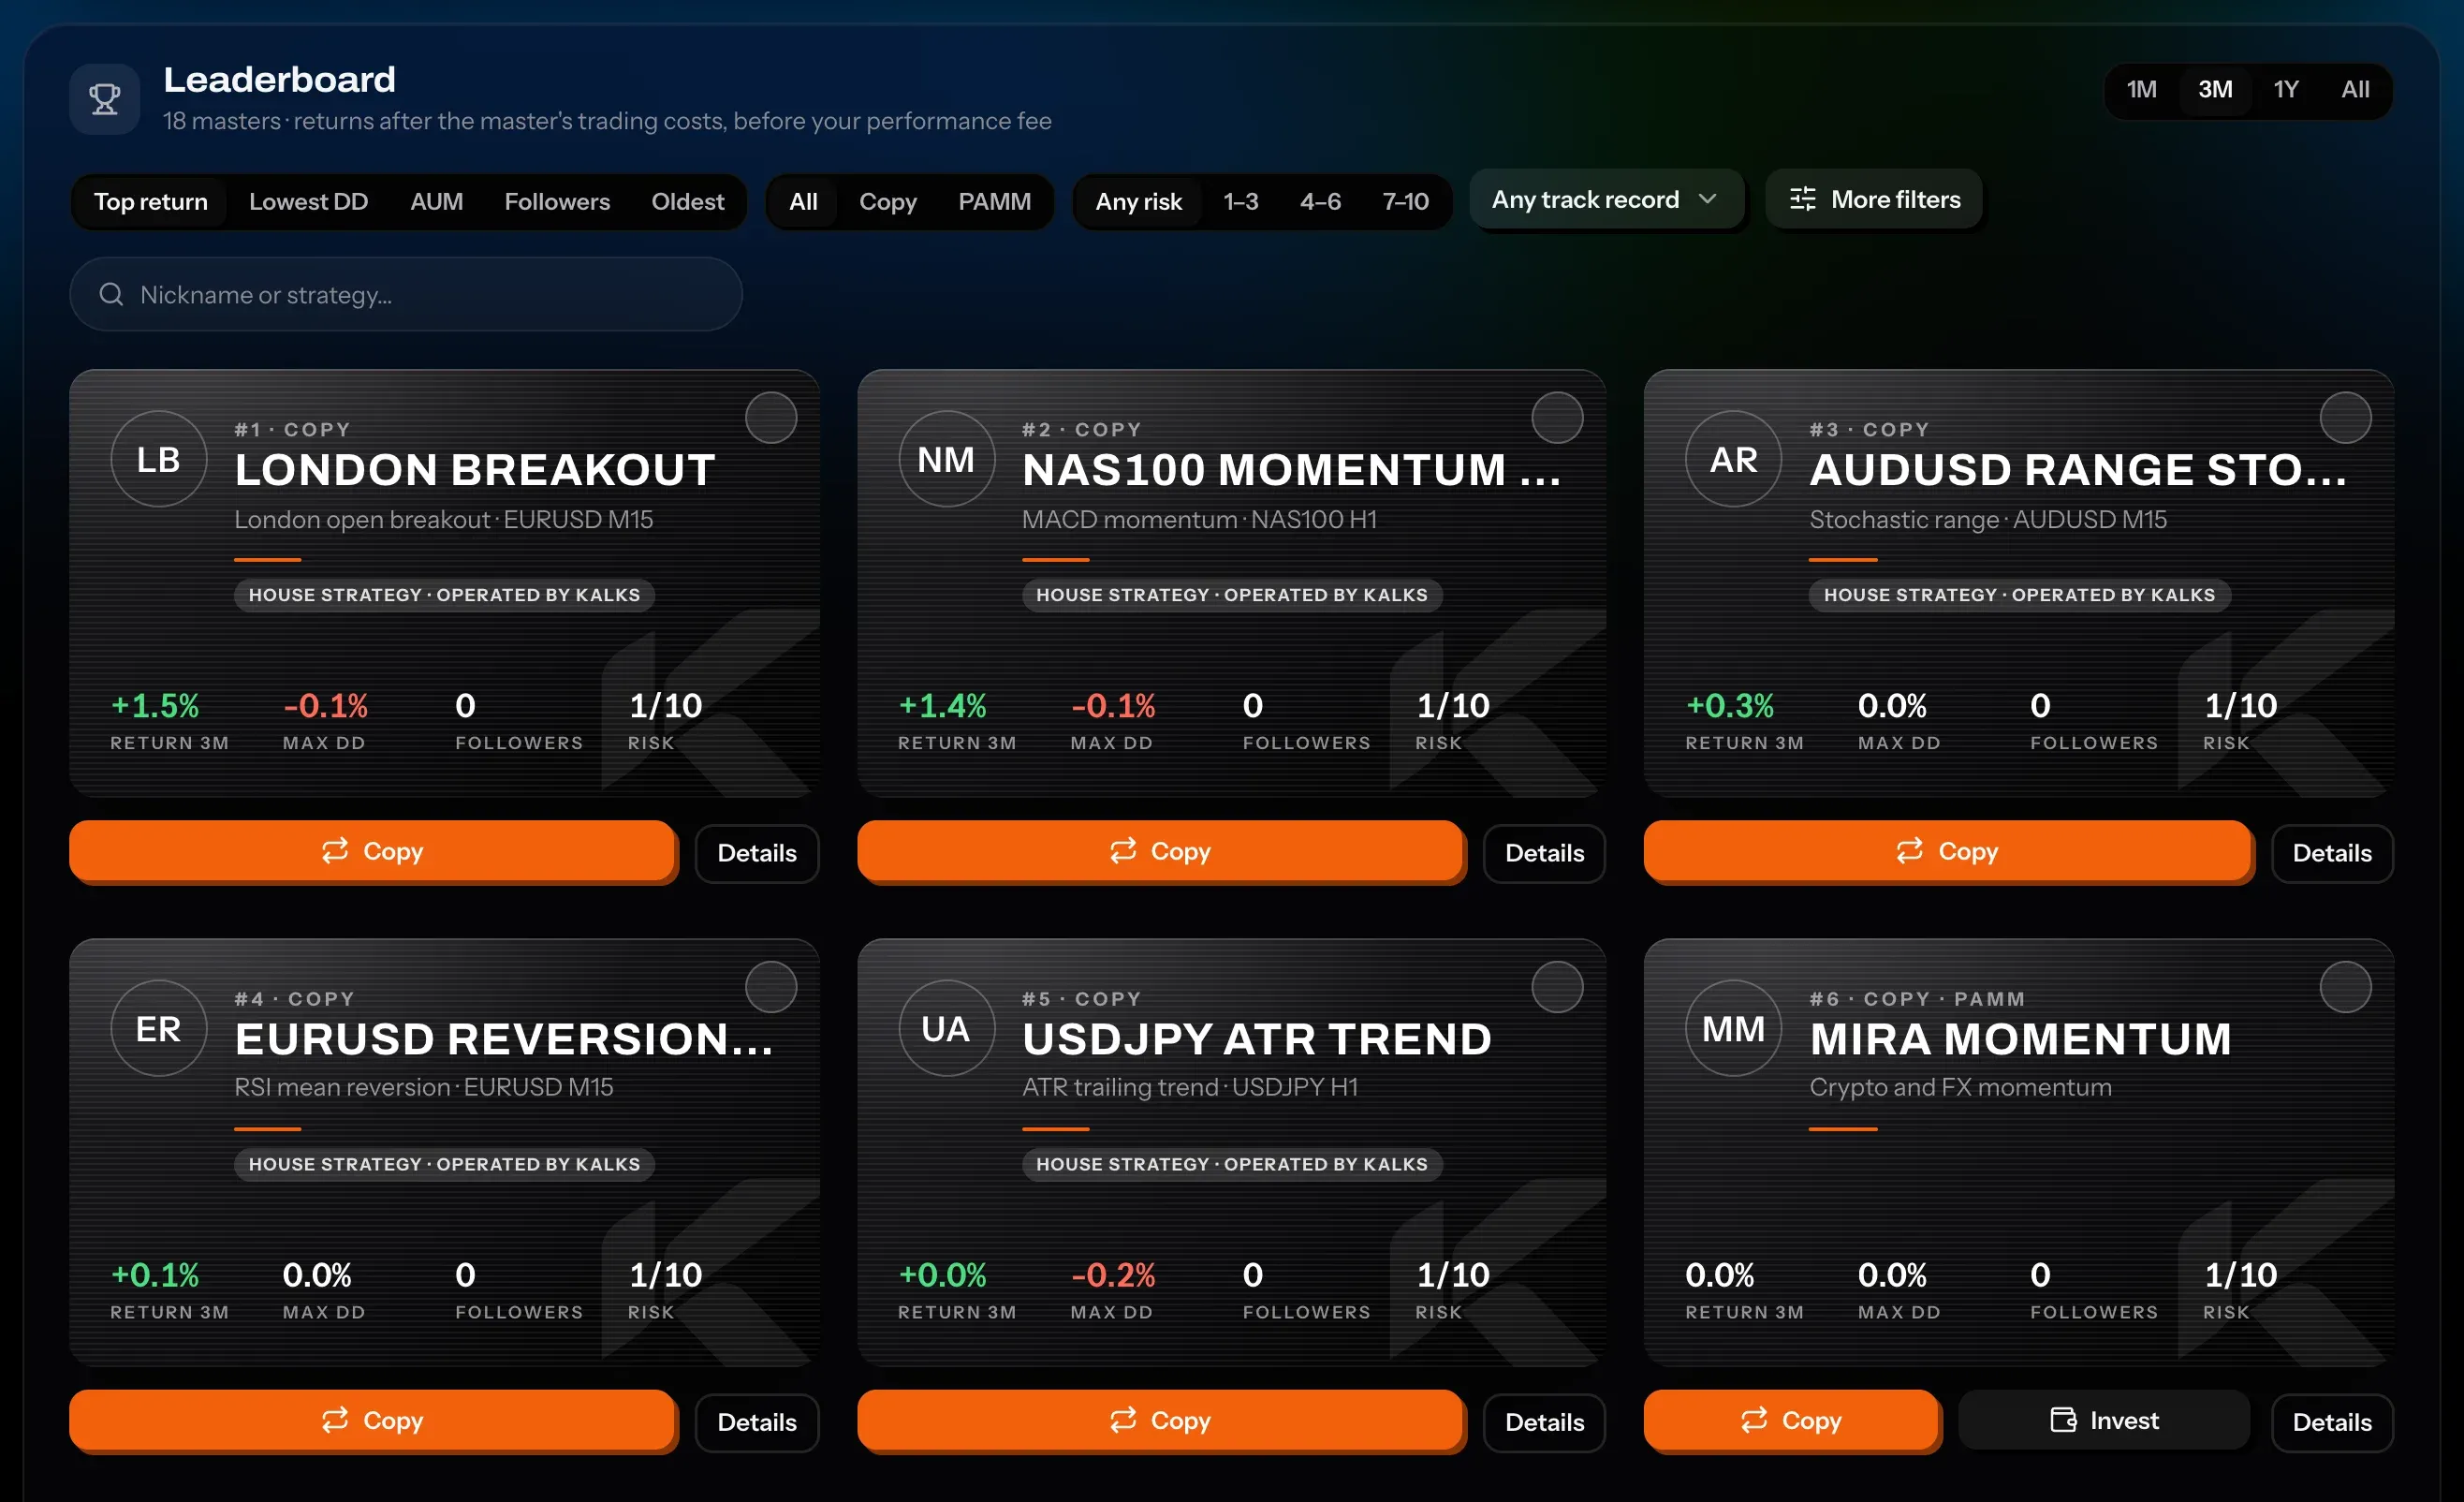2464x1502 pixels.
Task: Sort by Lowest DD
Action: coord(308,202)
